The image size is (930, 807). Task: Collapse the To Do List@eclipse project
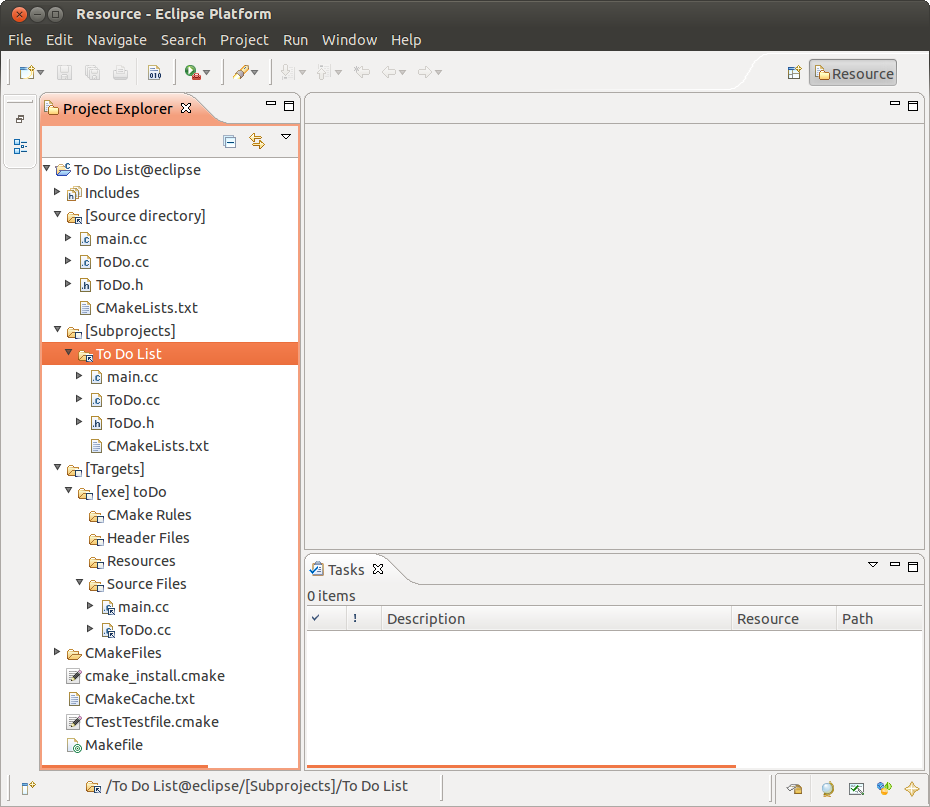point(47,169)
